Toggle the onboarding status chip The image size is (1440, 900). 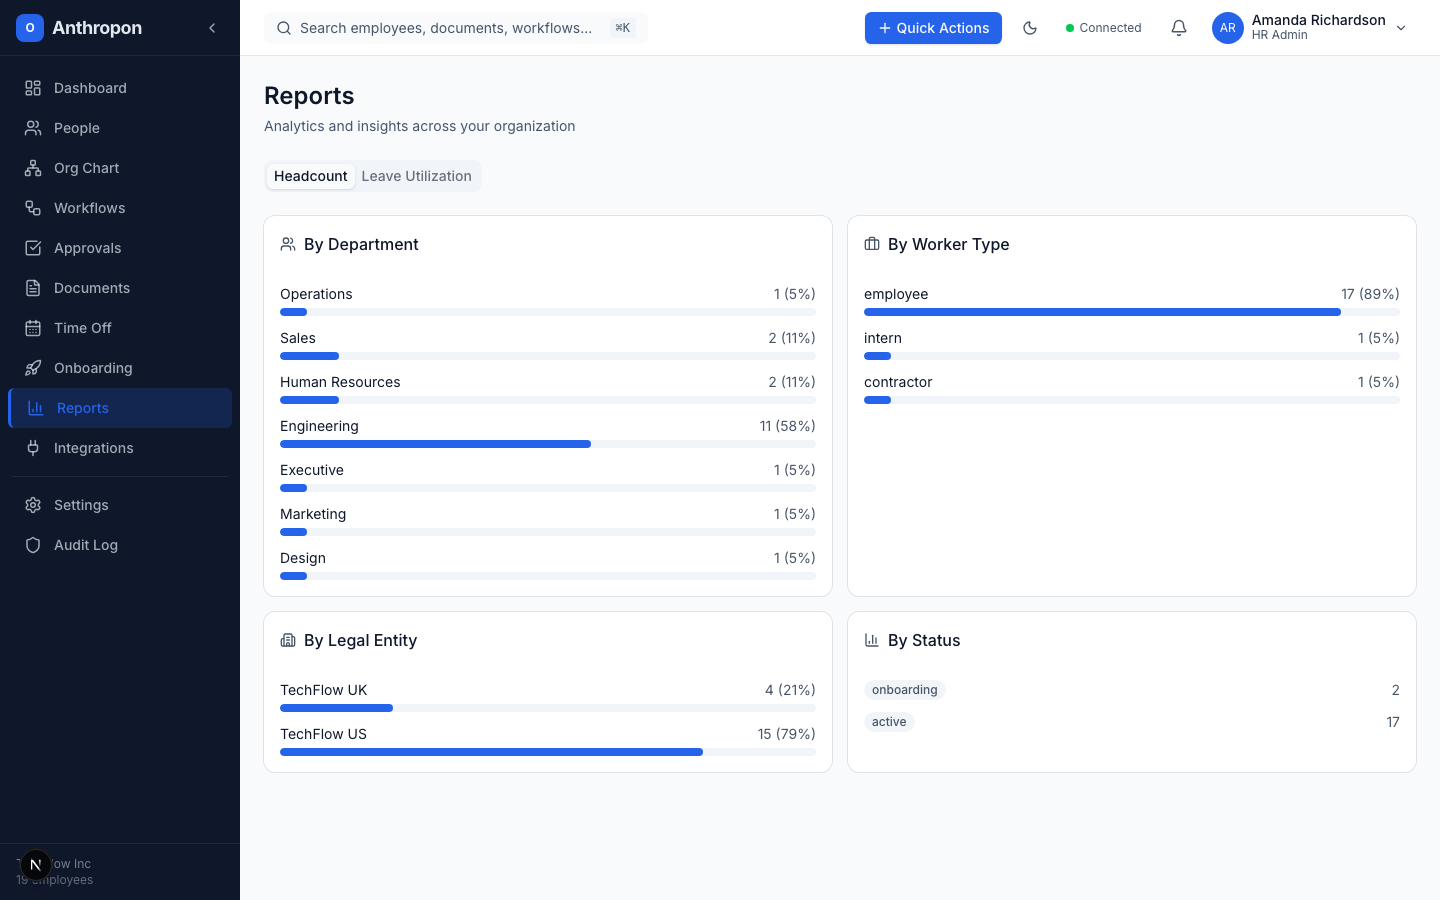coord(904,690)
